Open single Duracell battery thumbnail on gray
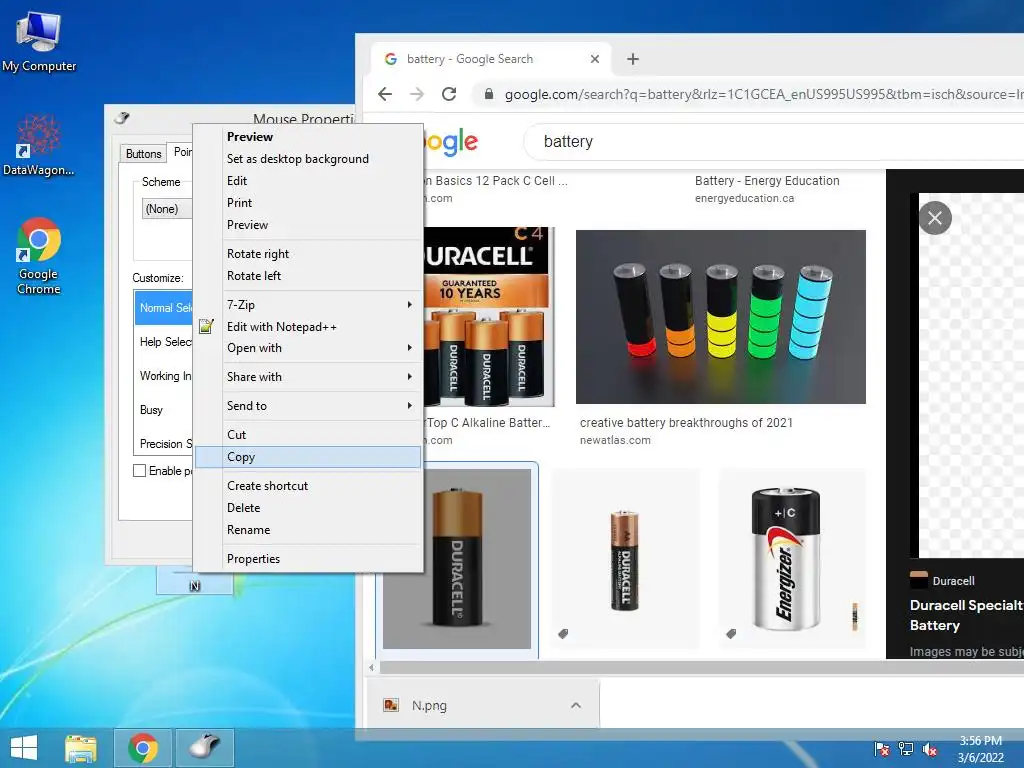Viewport: 1024px width, 768px height. coord(456,559)
